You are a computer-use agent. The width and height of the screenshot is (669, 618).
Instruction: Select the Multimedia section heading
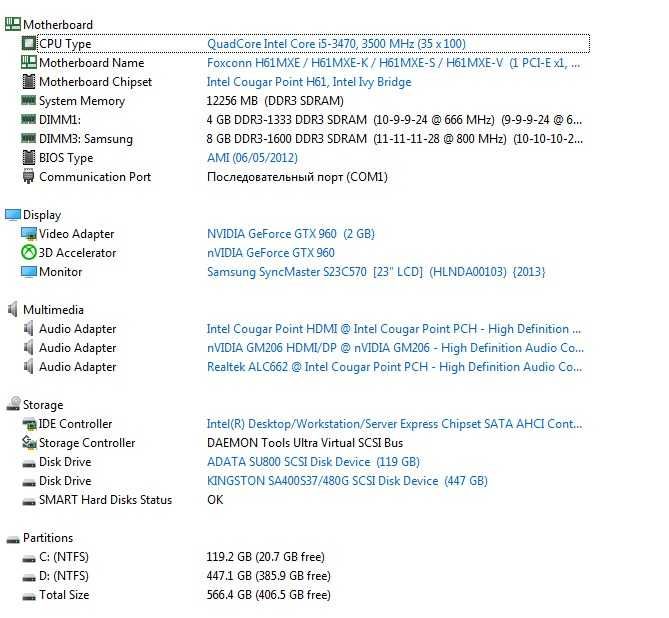point(53,310)
